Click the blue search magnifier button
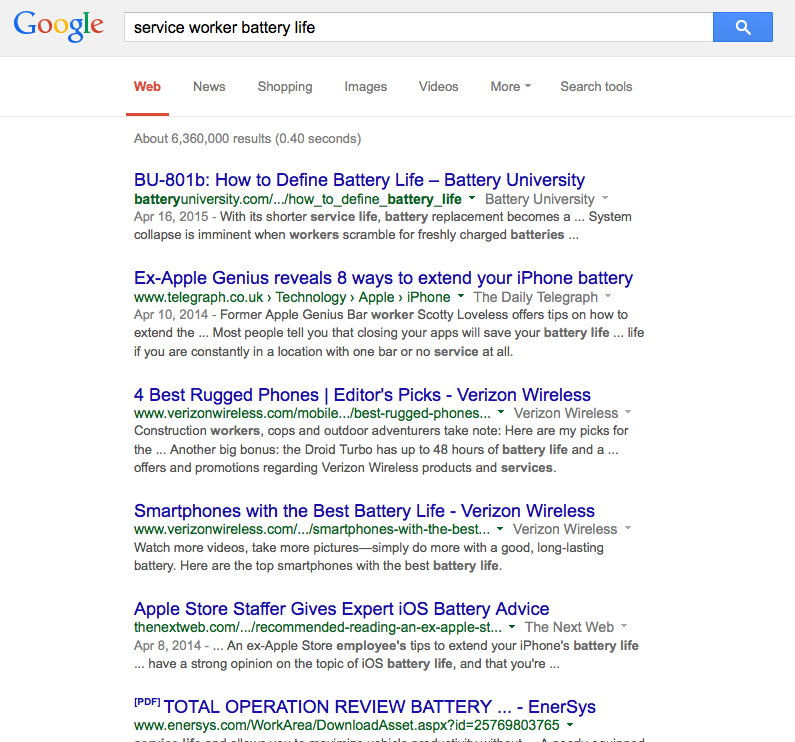The width and height of the screenshot is (795, 742). click(742, 27)
